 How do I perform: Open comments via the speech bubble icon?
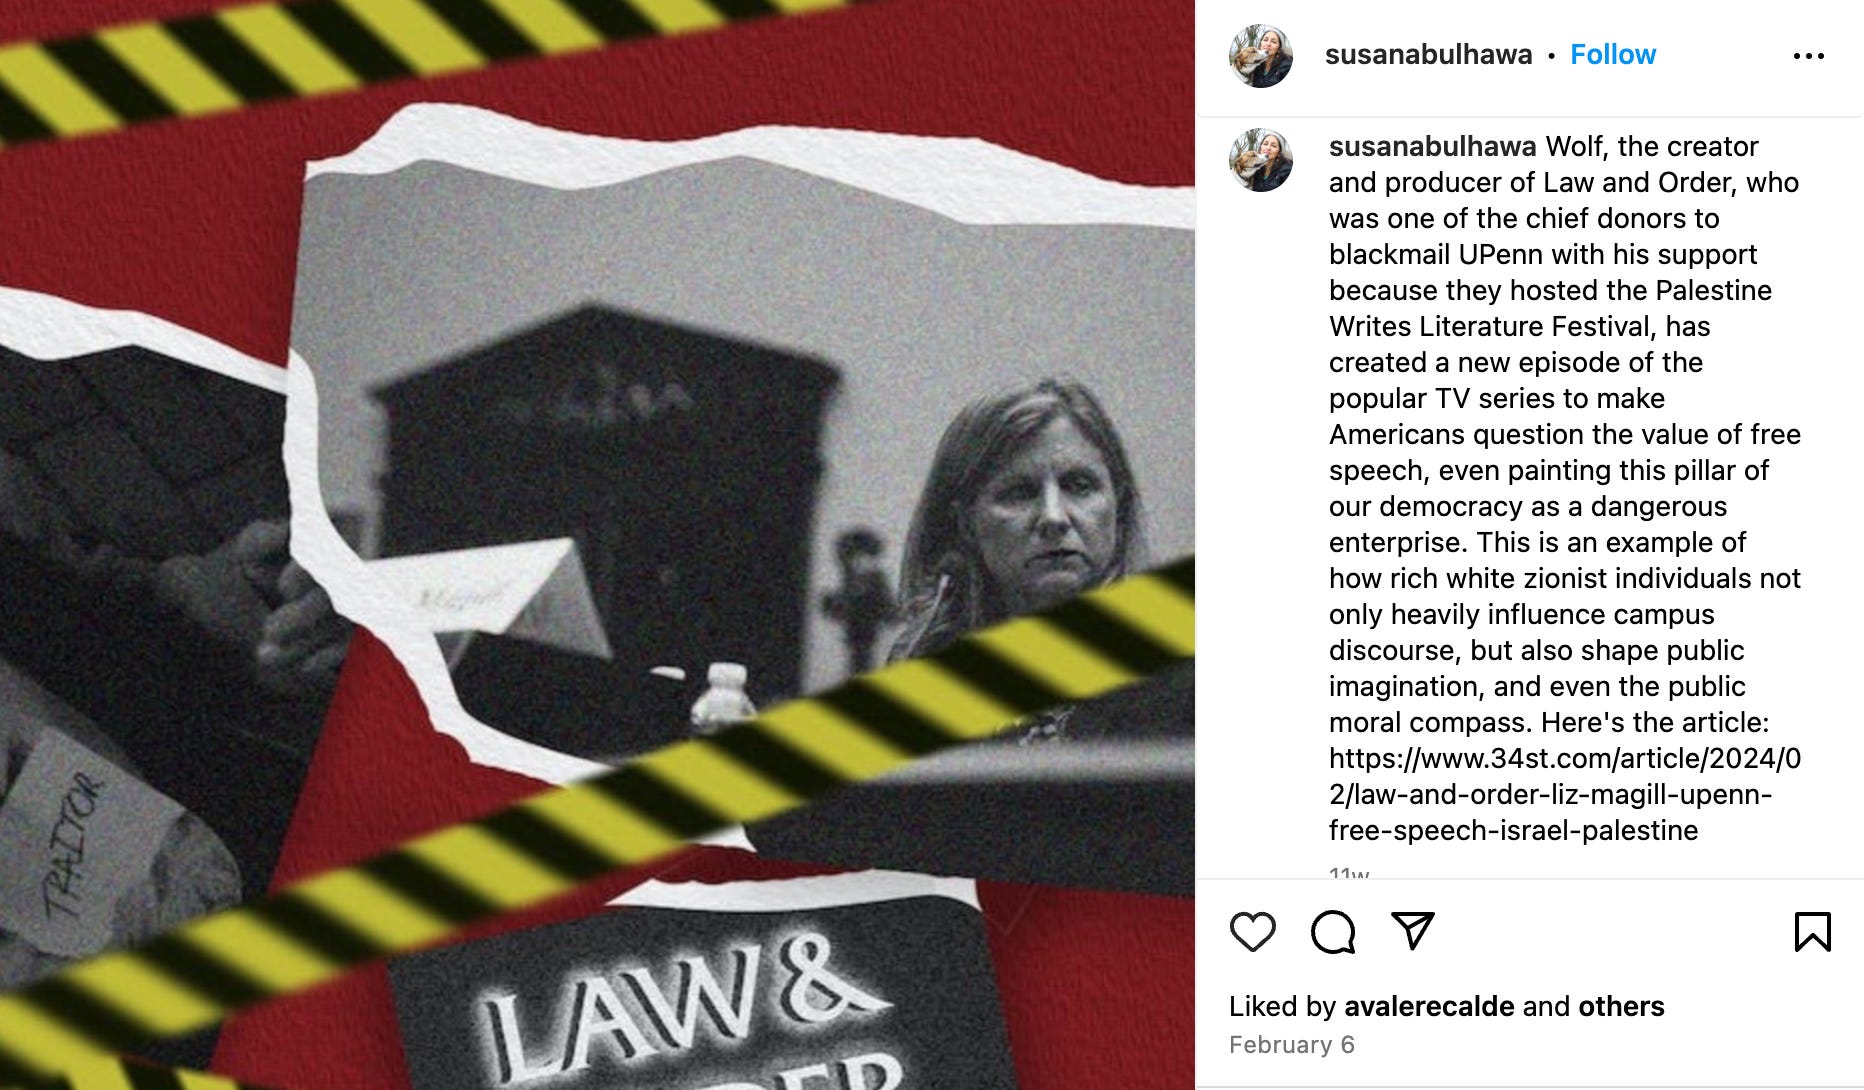pos(1333,931)
